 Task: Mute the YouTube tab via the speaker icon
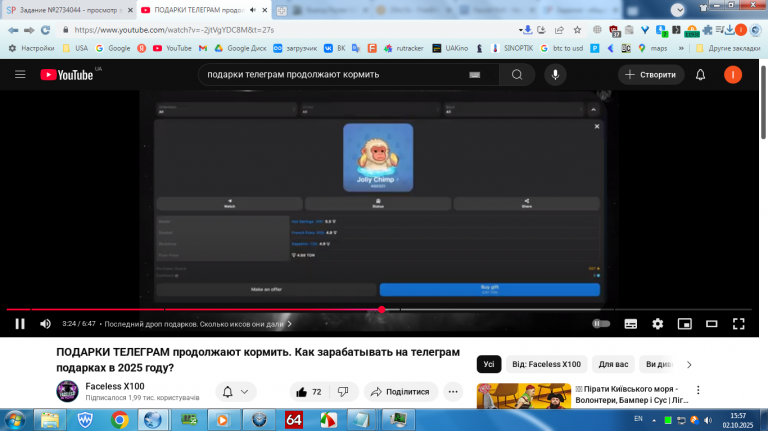pyautogui.click(x=253, y=10)
